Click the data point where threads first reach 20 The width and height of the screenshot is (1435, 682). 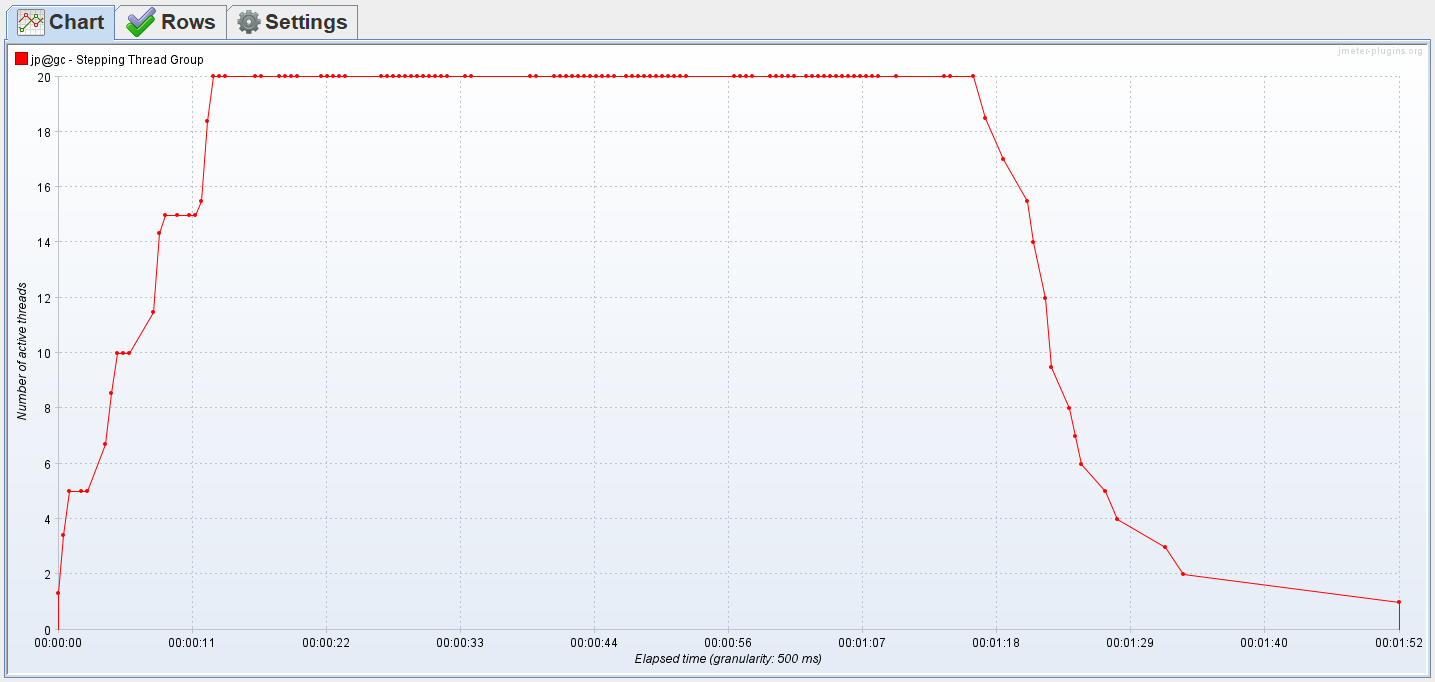213,76
